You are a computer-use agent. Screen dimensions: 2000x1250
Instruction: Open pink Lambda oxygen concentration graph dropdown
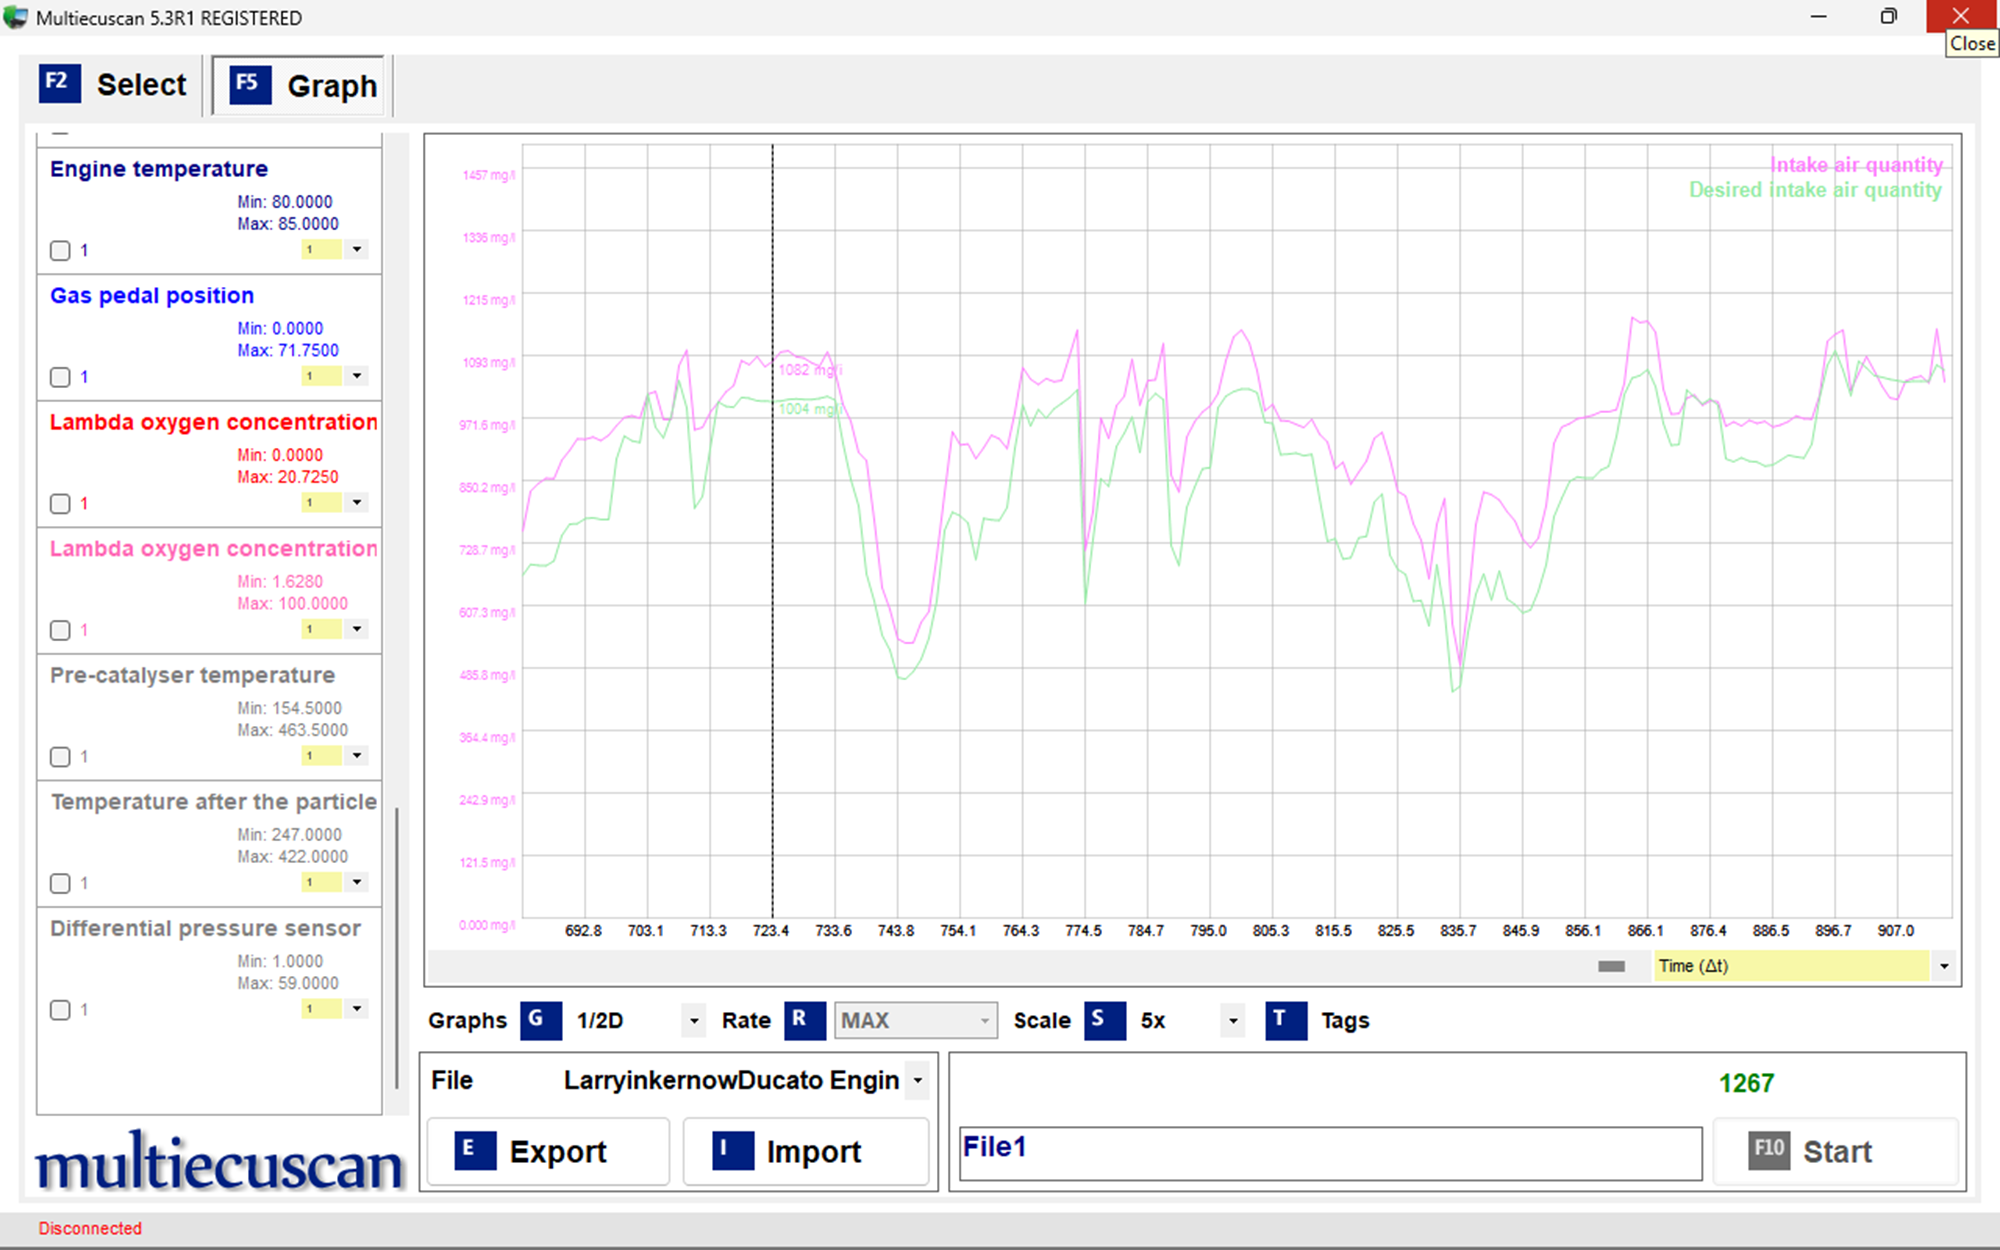tap(356, 629)
